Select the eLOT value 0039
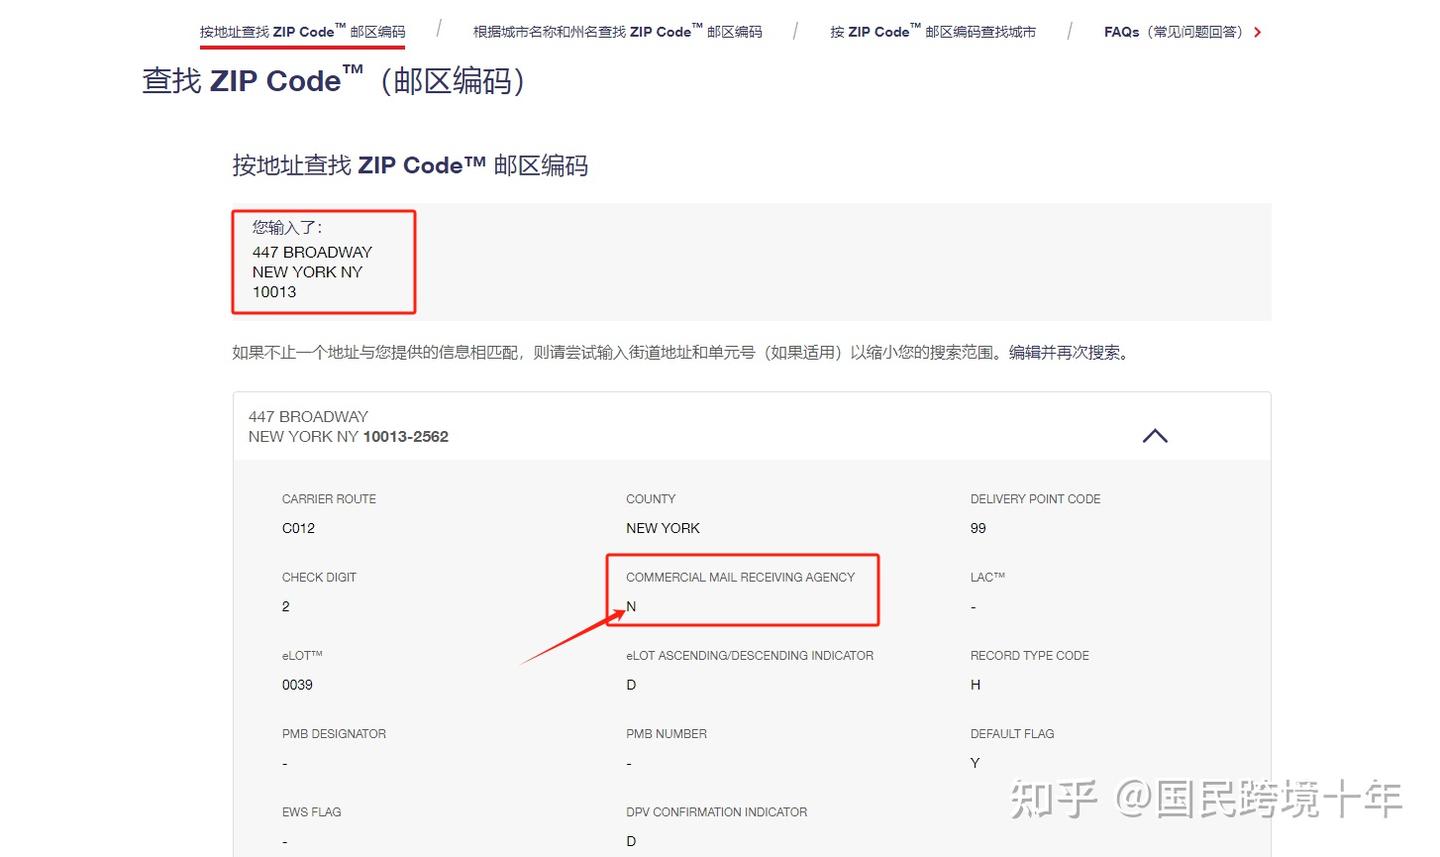1440x857 pixels. [297, 685]
